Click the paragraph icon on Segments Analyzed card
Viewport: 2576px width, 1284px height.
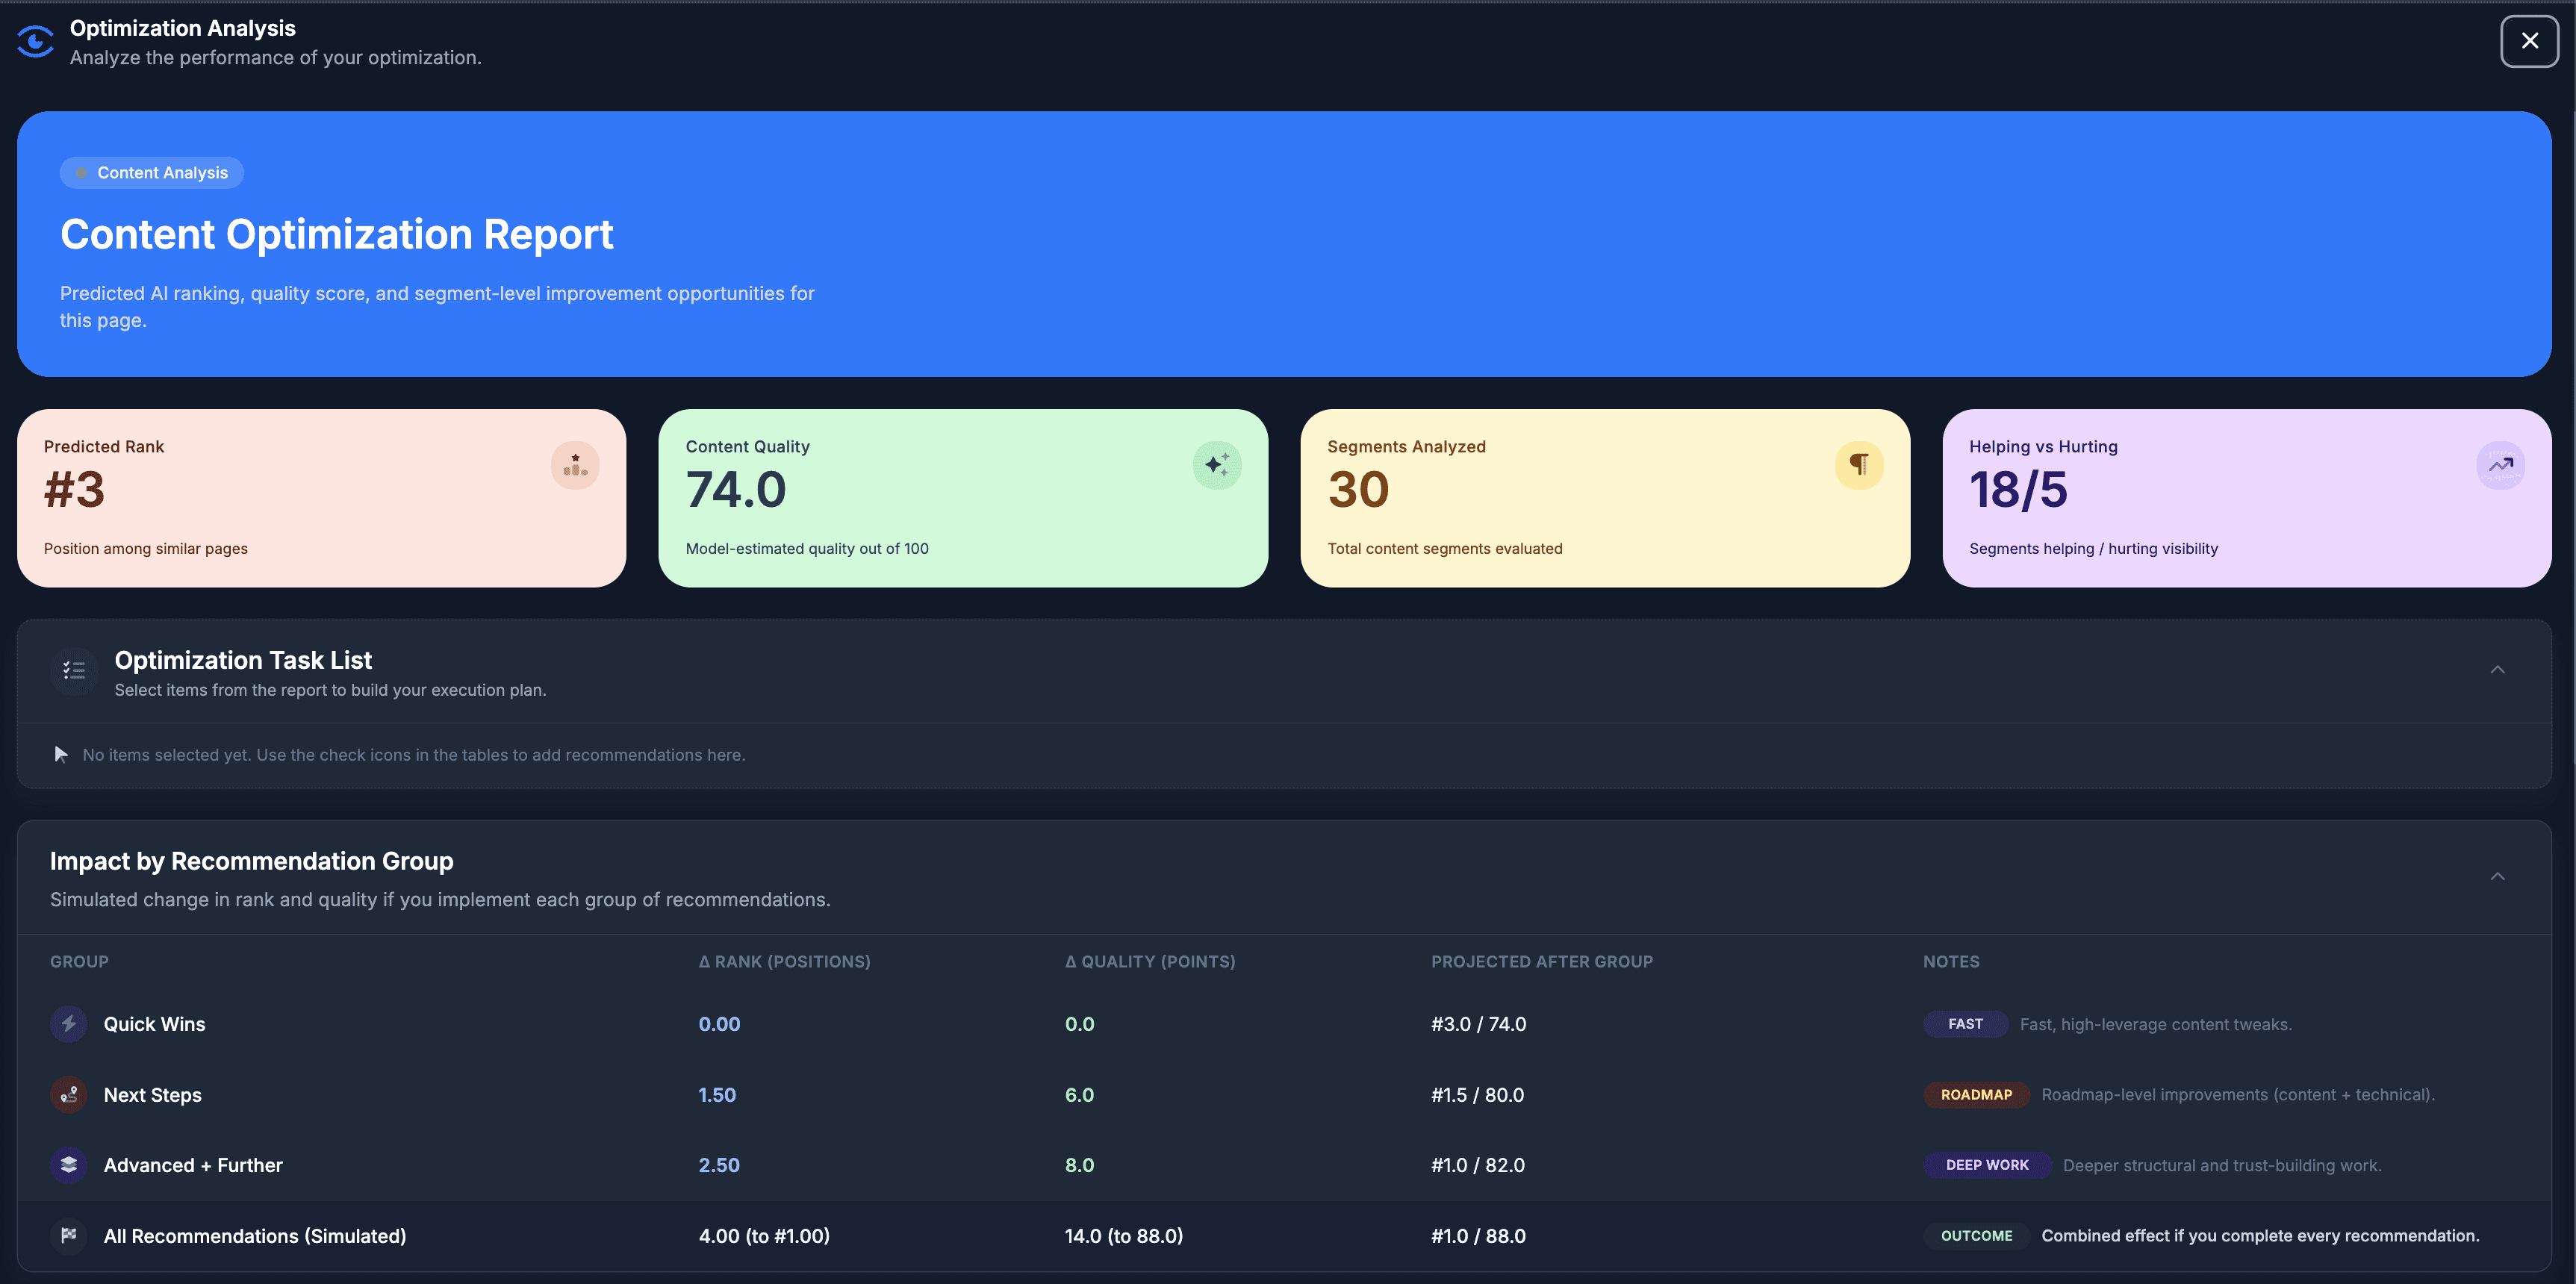tap(1859, 465)
